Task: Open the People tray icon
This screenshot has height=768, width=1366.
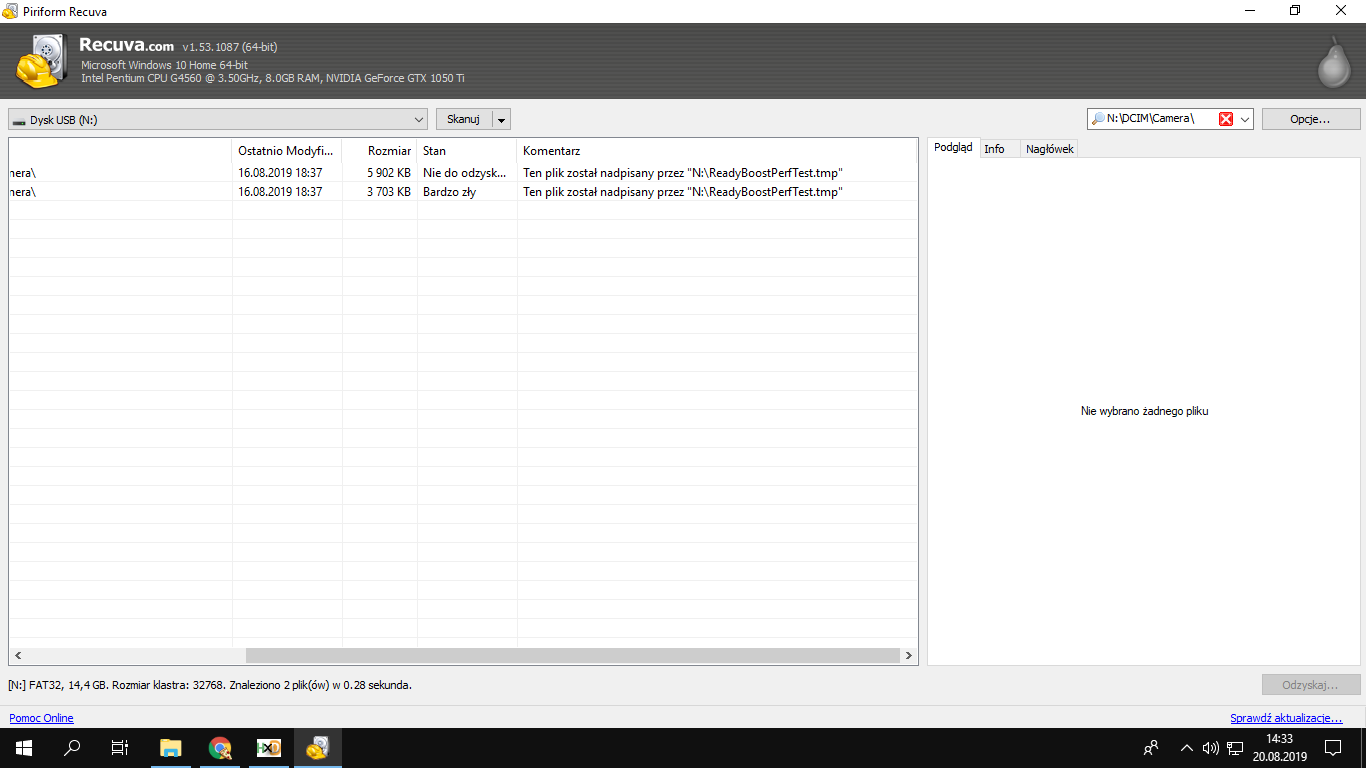Action: pos(1152,747)
